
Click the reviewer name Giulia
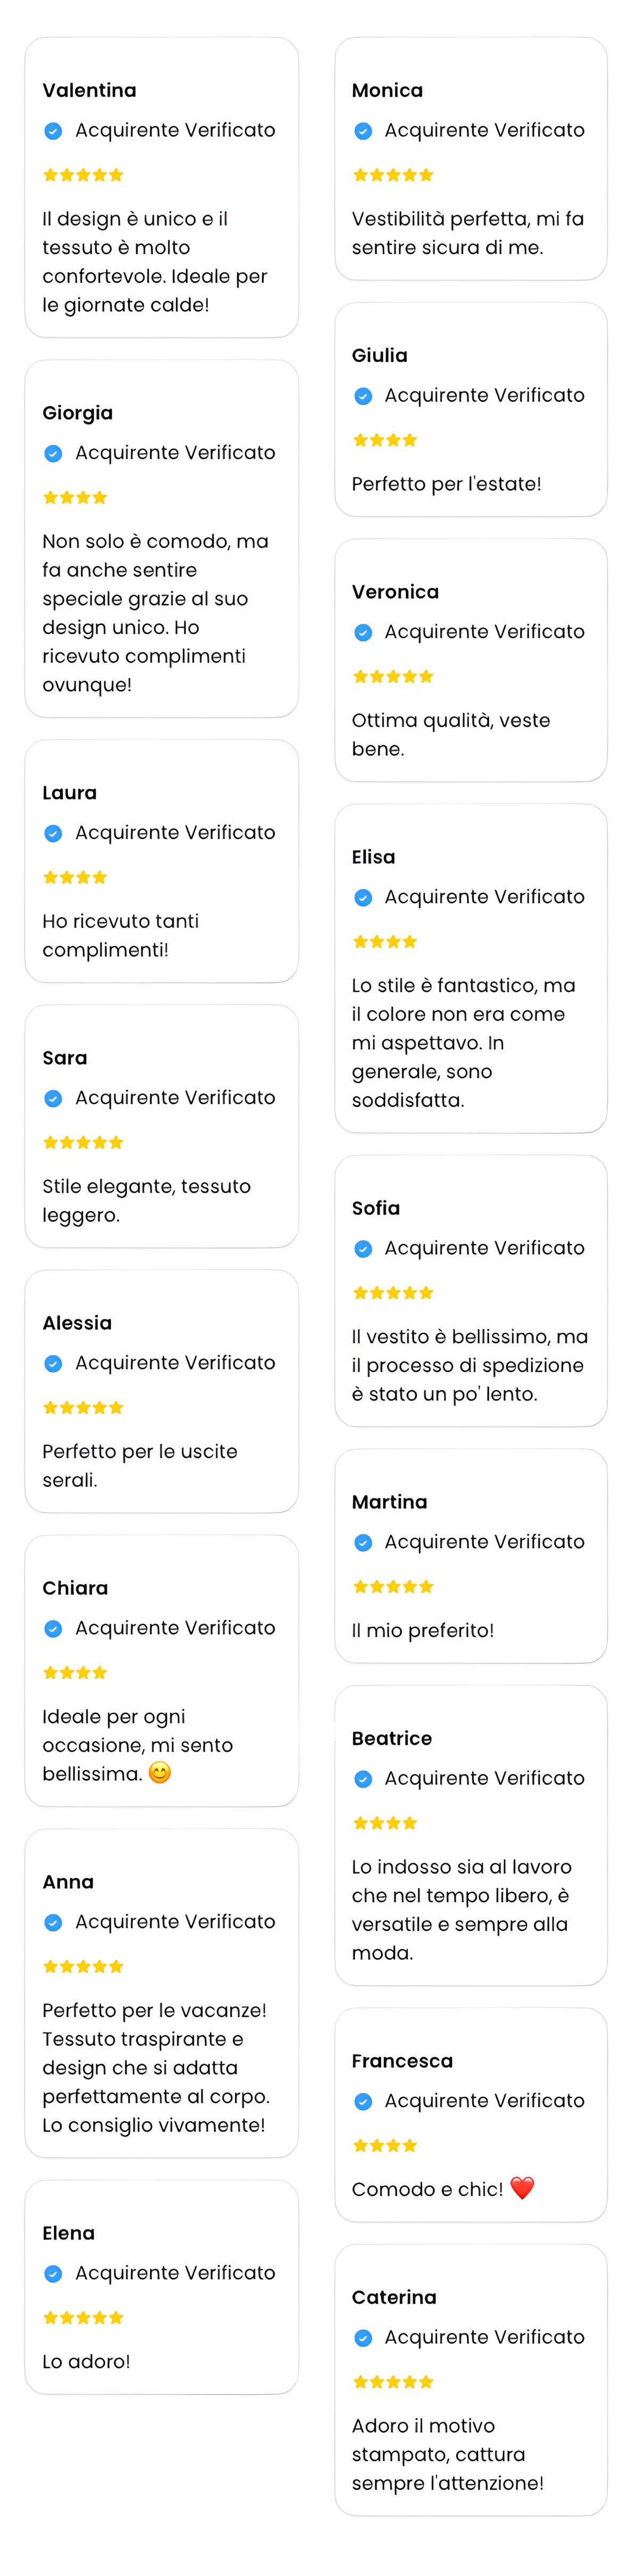[x=379, y=356]
